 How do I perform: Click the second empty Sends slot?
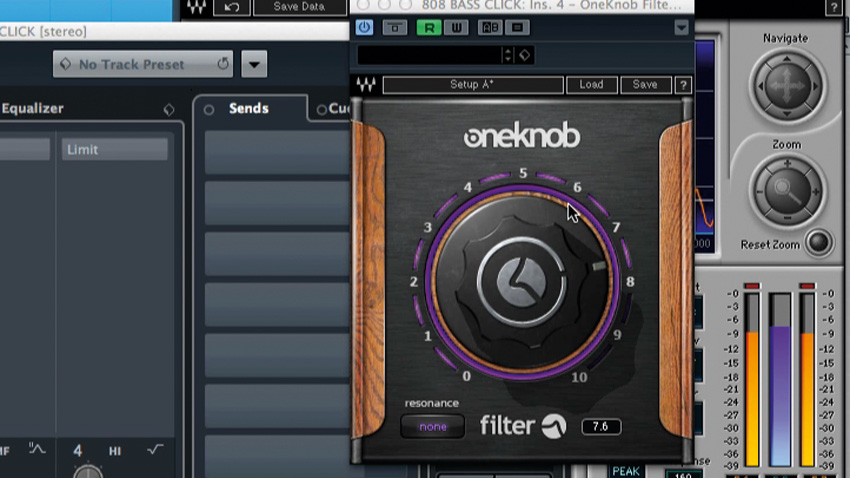(277, 203)
